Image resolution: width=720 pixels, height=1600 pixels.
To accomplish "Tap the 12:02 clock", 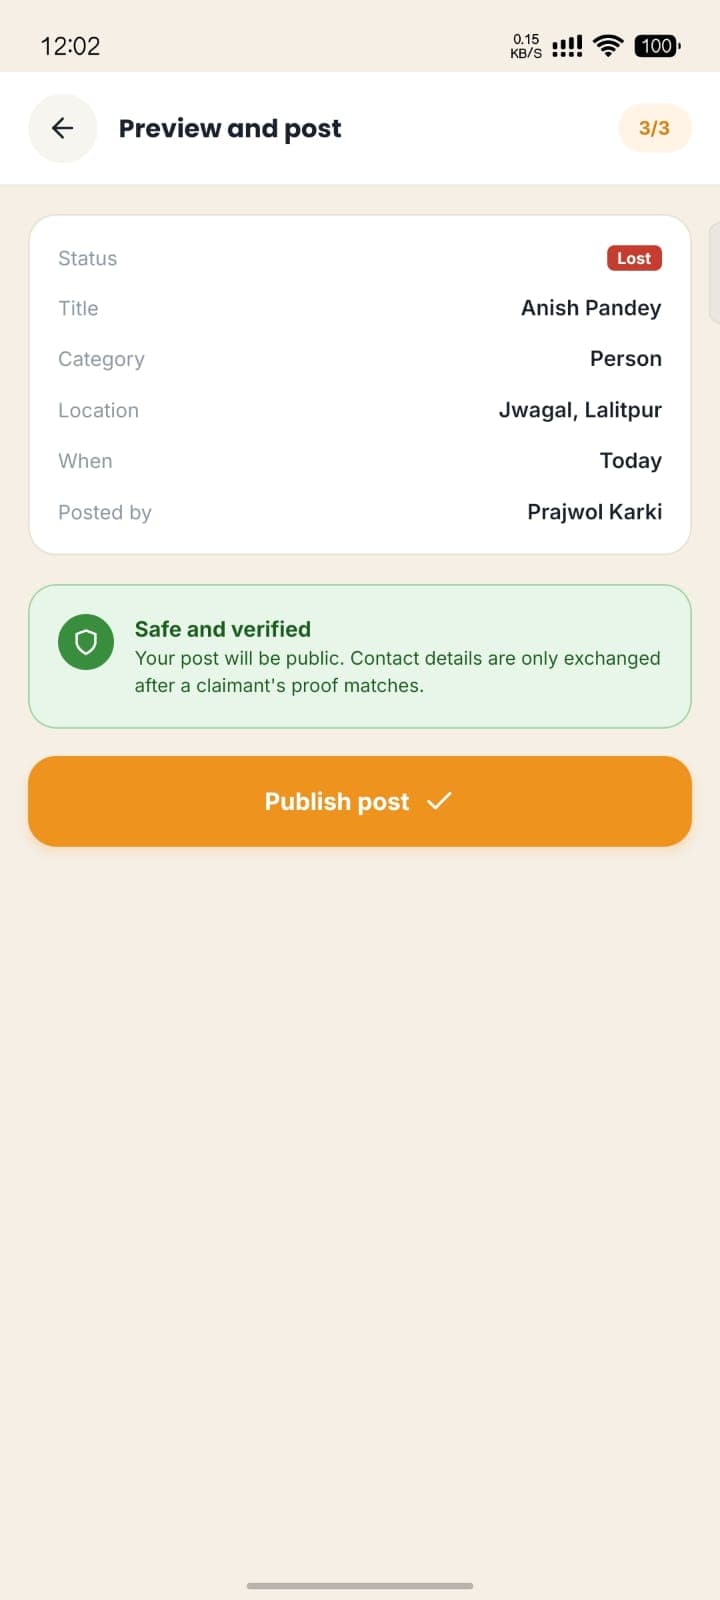I will (70, 46).
